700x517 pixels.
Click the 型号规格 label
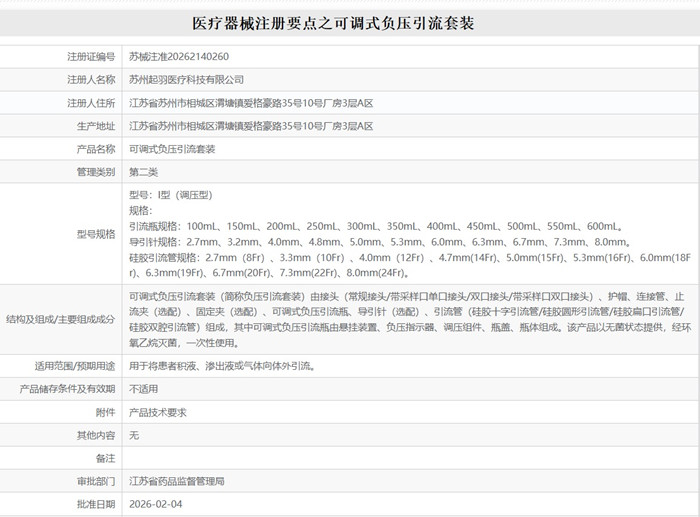point(96,234)
